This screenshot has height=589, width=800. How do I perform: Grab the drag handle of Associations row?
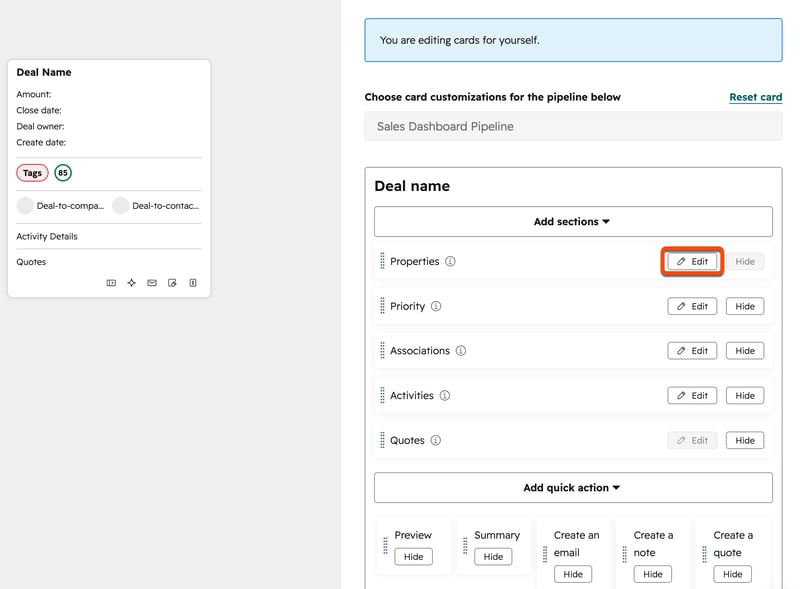click(x=382, y=350)
